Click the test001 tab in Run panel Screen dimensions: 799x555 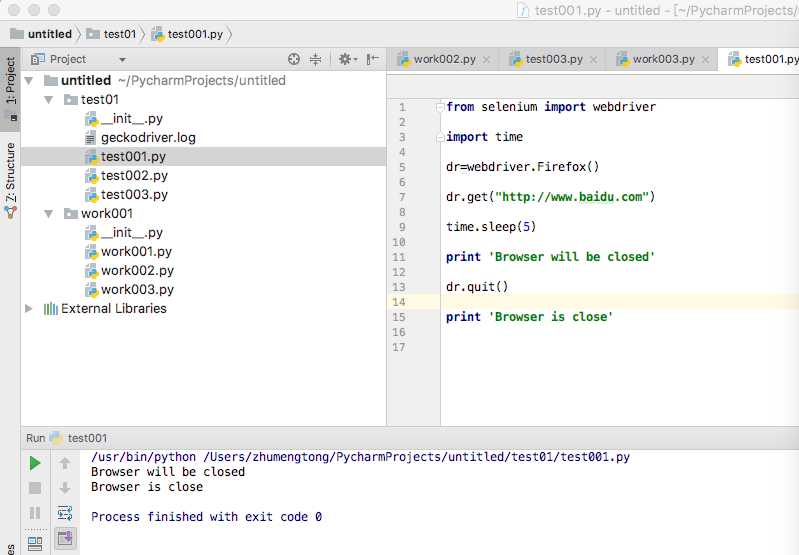tap(79, 438)
